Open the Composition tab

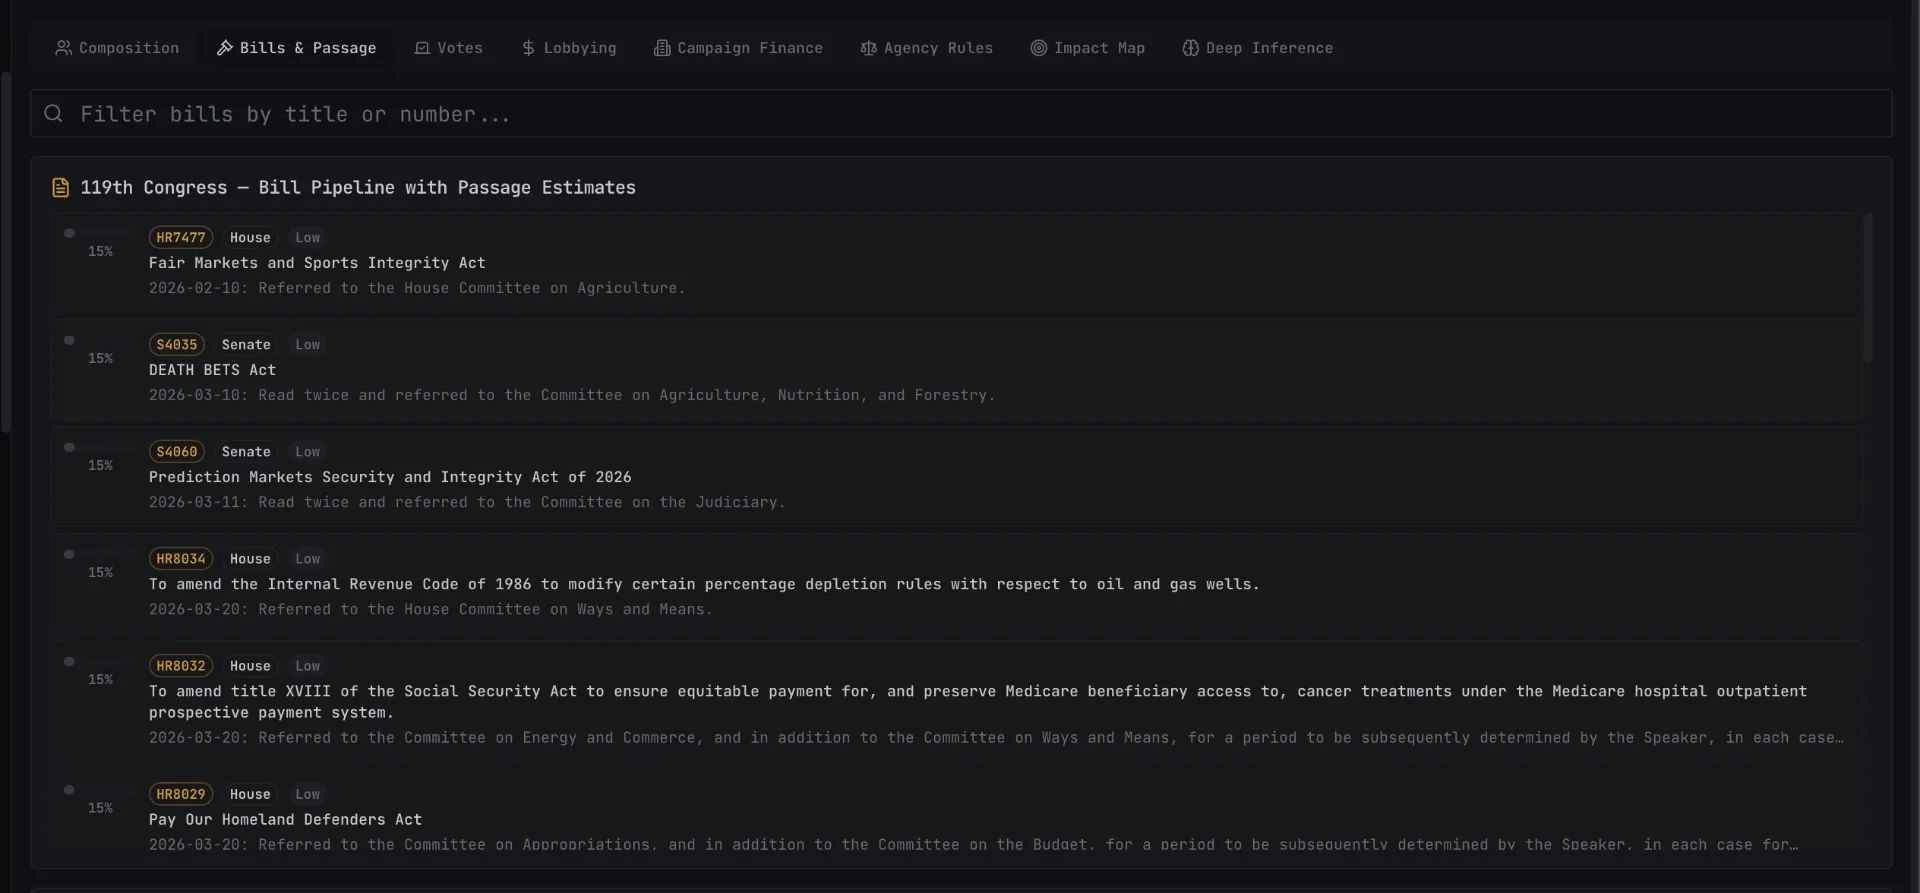coord(117,48)
